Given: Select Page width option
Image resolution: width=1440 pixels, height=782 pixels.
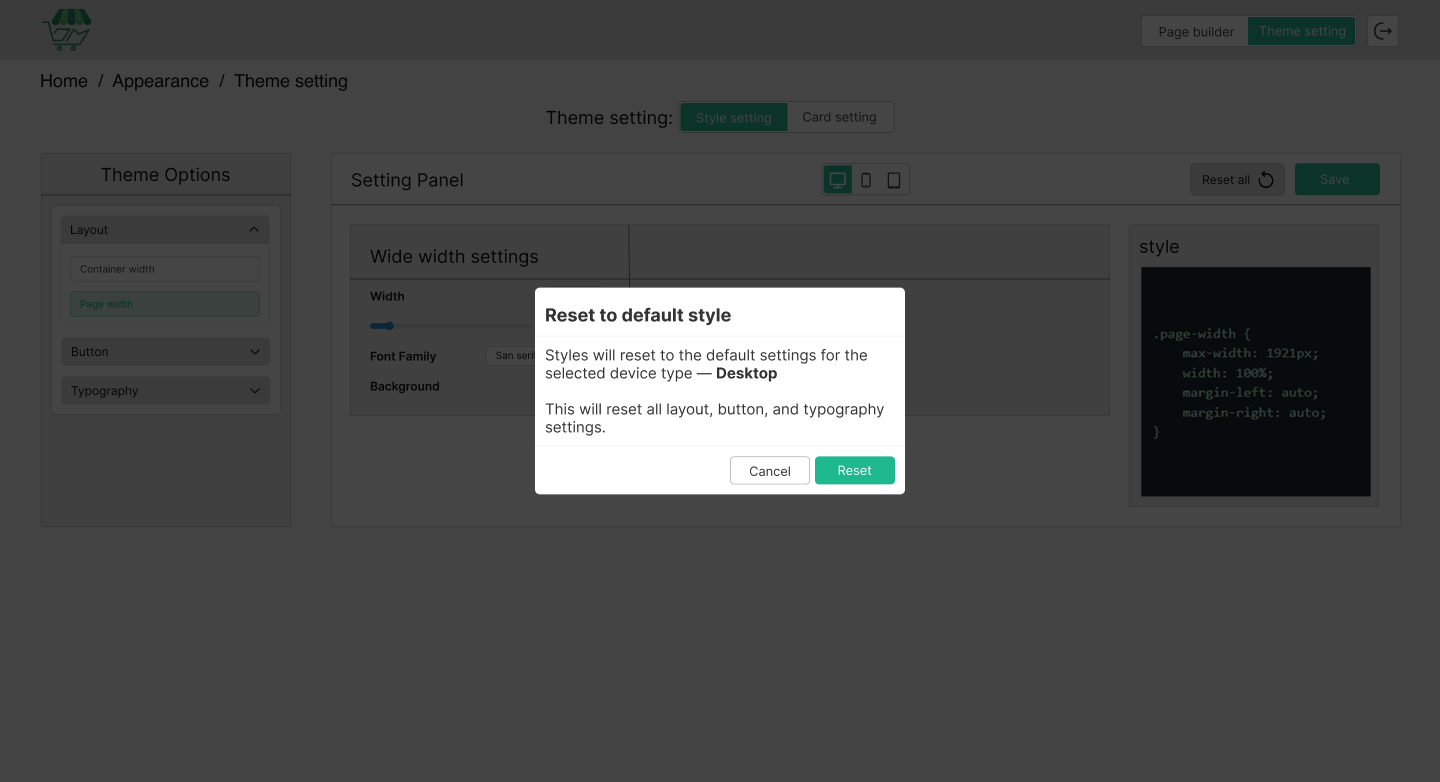Looking at the screenshot, I should [165, 304].
